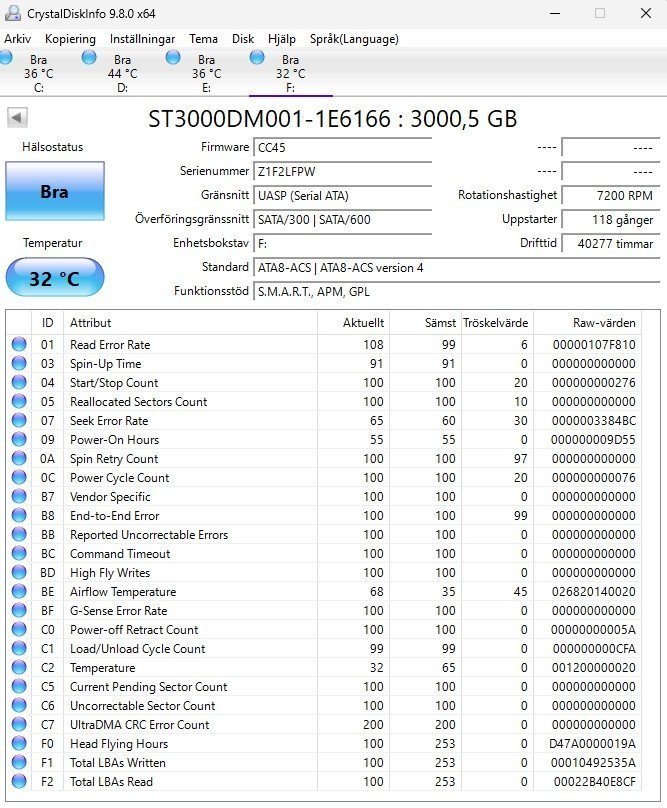
Task: Click the 32 °C temperature button
Action: [x=54, y=278]
